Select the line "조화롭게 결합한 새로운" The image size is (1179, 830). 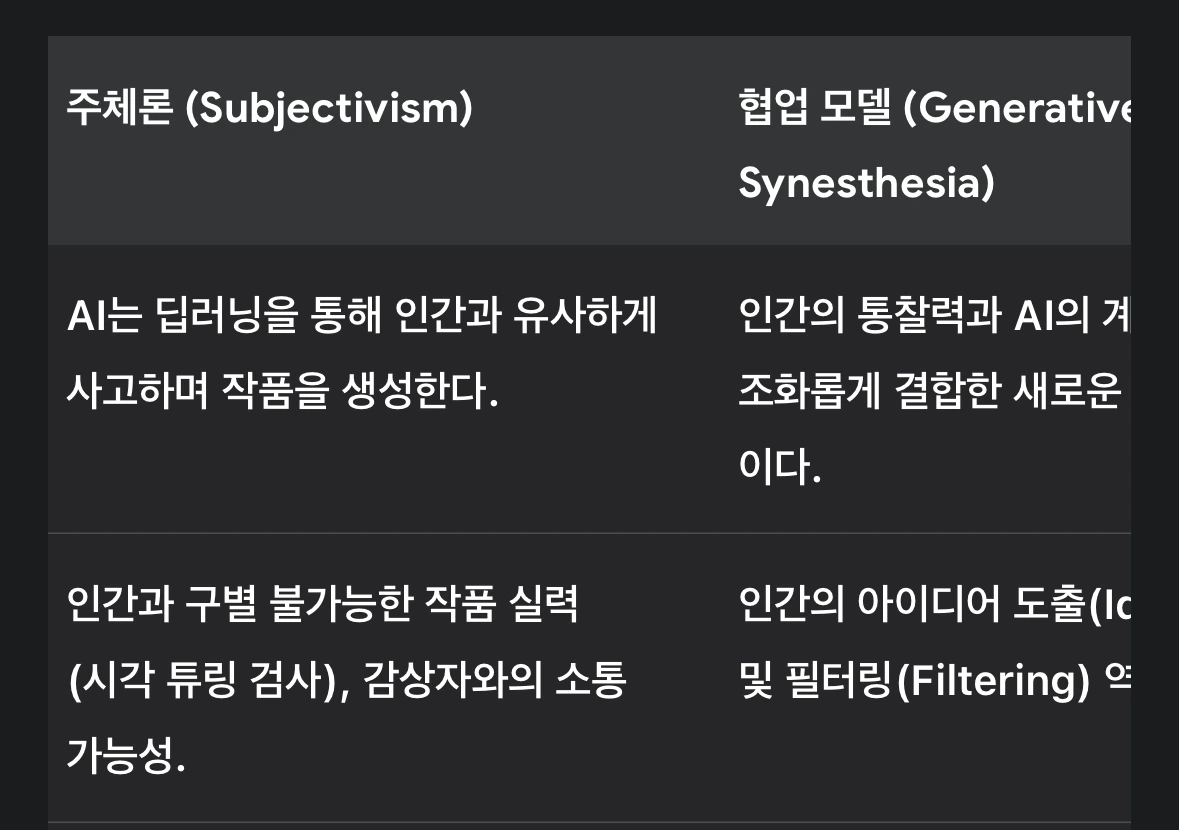point(929,390)
